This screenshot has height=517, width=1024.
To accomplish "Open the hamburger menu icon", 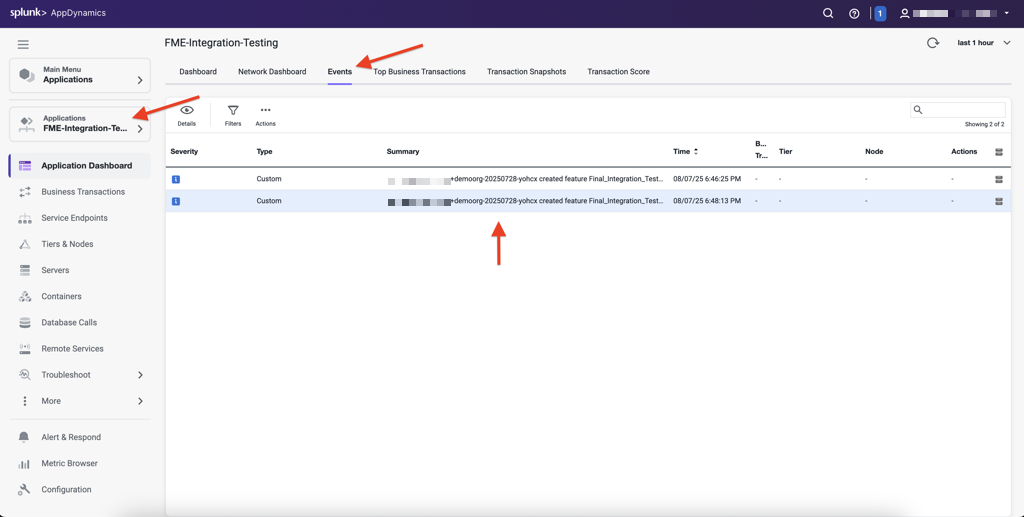I will [x=23, y=45].
